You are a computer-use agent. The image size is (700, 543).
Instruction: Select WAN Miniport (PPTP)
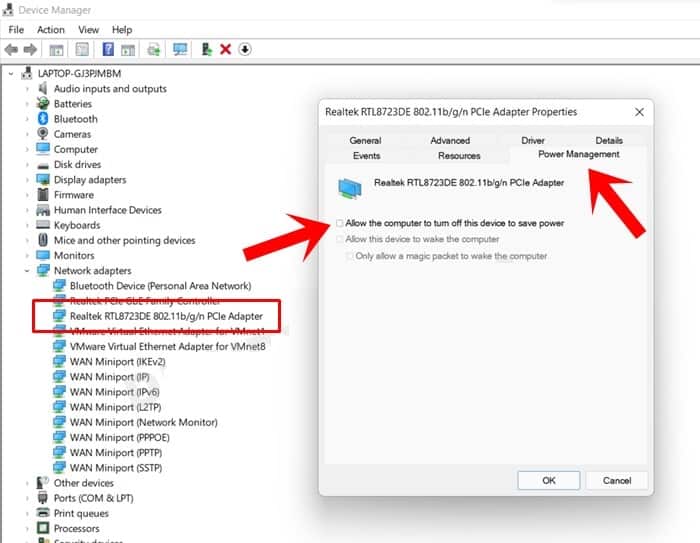pos(116,453)
